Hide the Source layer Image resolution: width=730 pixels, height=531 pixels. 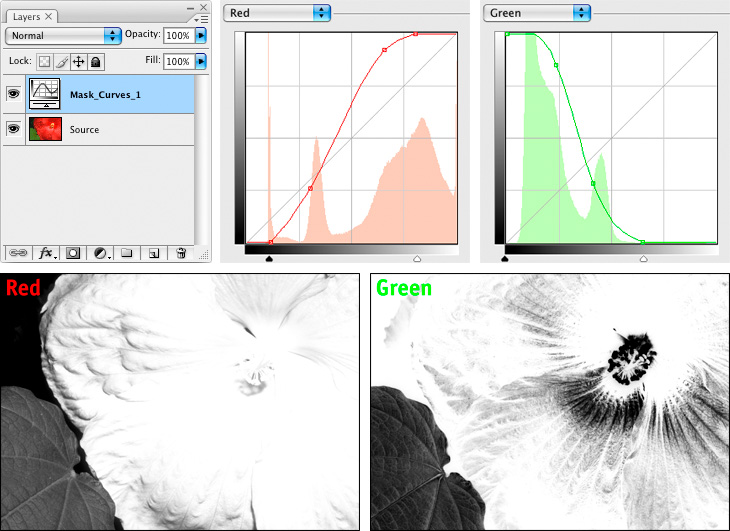click(14, 129)
